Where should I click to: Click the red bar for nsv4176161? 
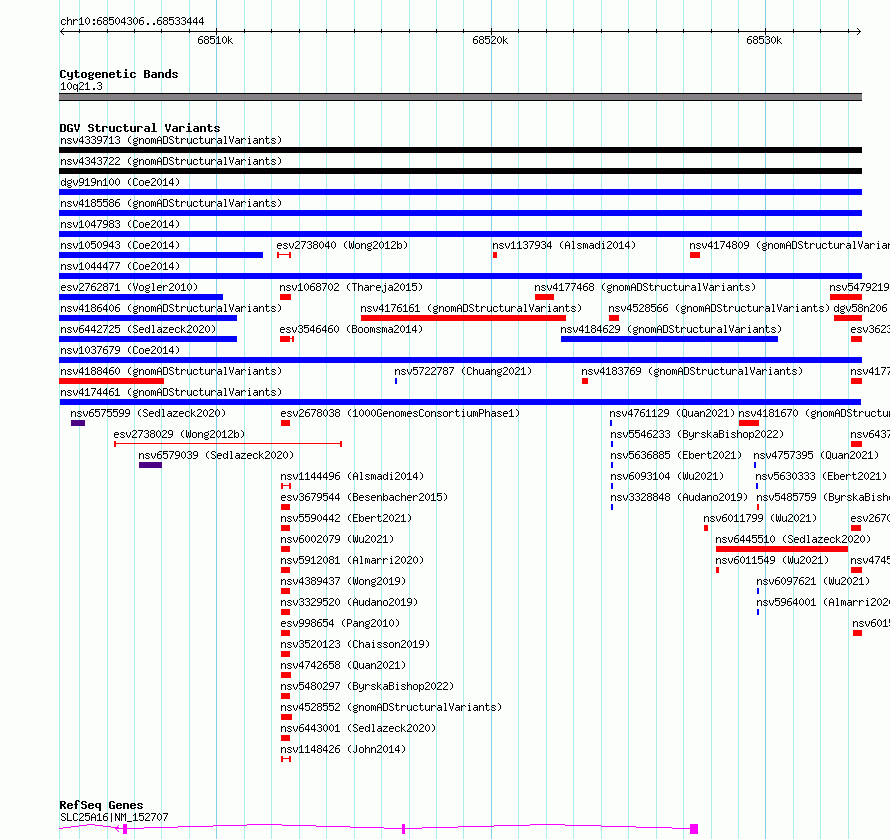[463, 318]
